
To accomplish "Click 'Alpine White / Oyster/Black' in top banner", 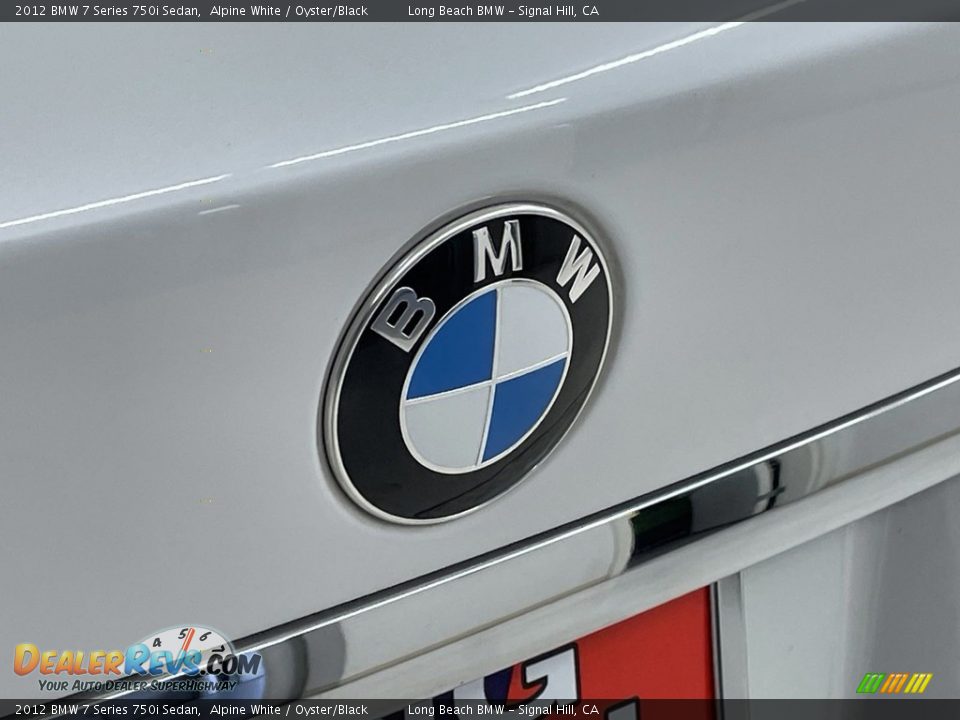I will (x=289, y=10).
